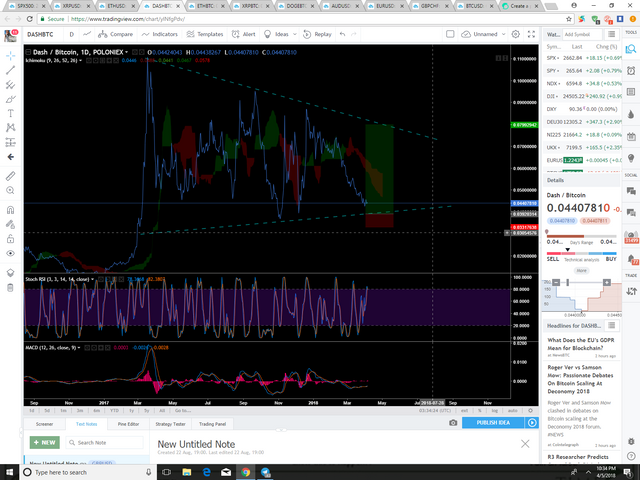Open MACD indicator dropdown arrow
Image resolution: width=640 pixels, height=480 pixels.
pyautogui.click(x=79, y=348)
